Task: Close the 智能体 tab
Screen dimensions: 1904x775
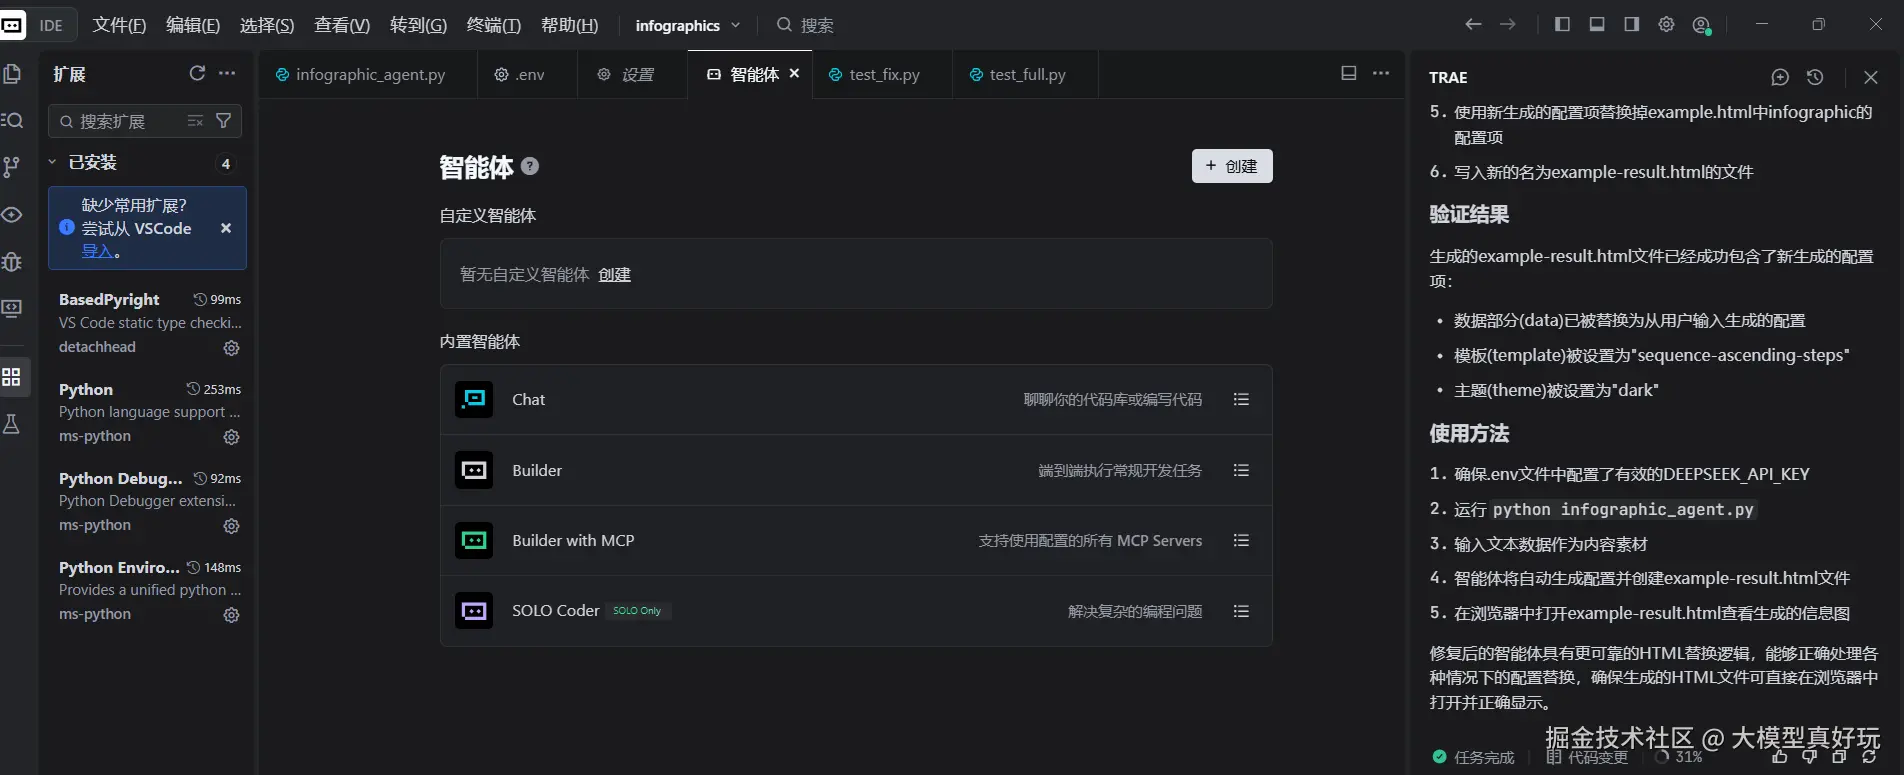Action: (x=795, y=73)
